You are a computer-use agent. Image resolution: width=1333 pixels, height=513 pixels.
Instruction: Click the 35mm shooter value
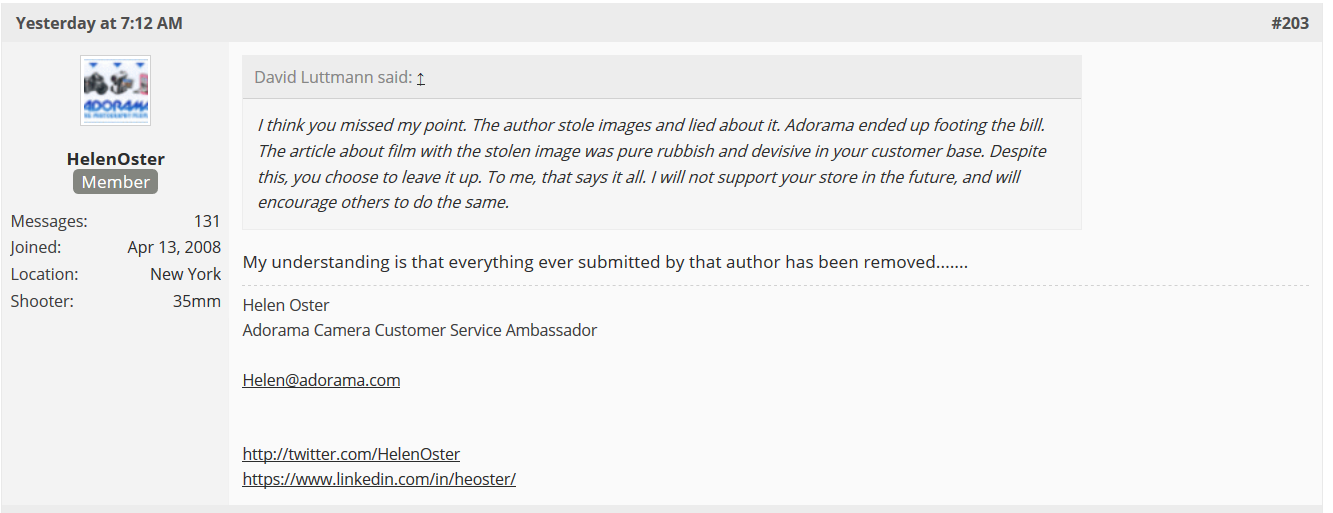pyautogui.click(x=197, y=300)
